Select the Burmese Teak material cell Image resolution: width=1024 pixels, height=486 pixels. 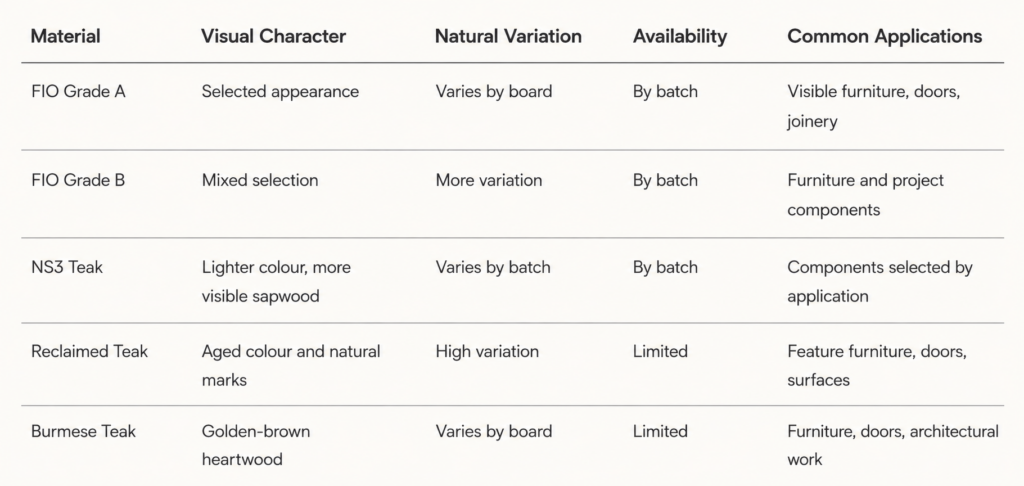click(83, 431)
